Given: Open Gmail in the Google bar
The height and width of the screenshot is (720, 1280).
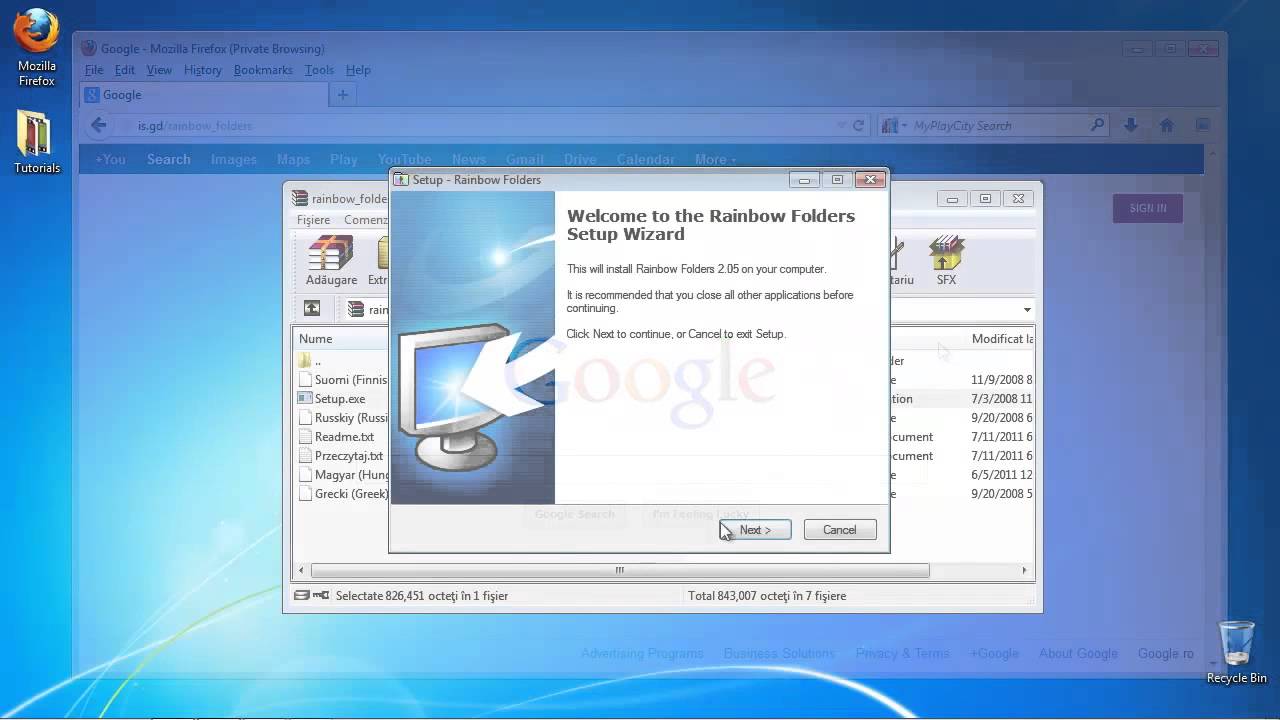Looking at the screenshot, I should click(524, 160).
